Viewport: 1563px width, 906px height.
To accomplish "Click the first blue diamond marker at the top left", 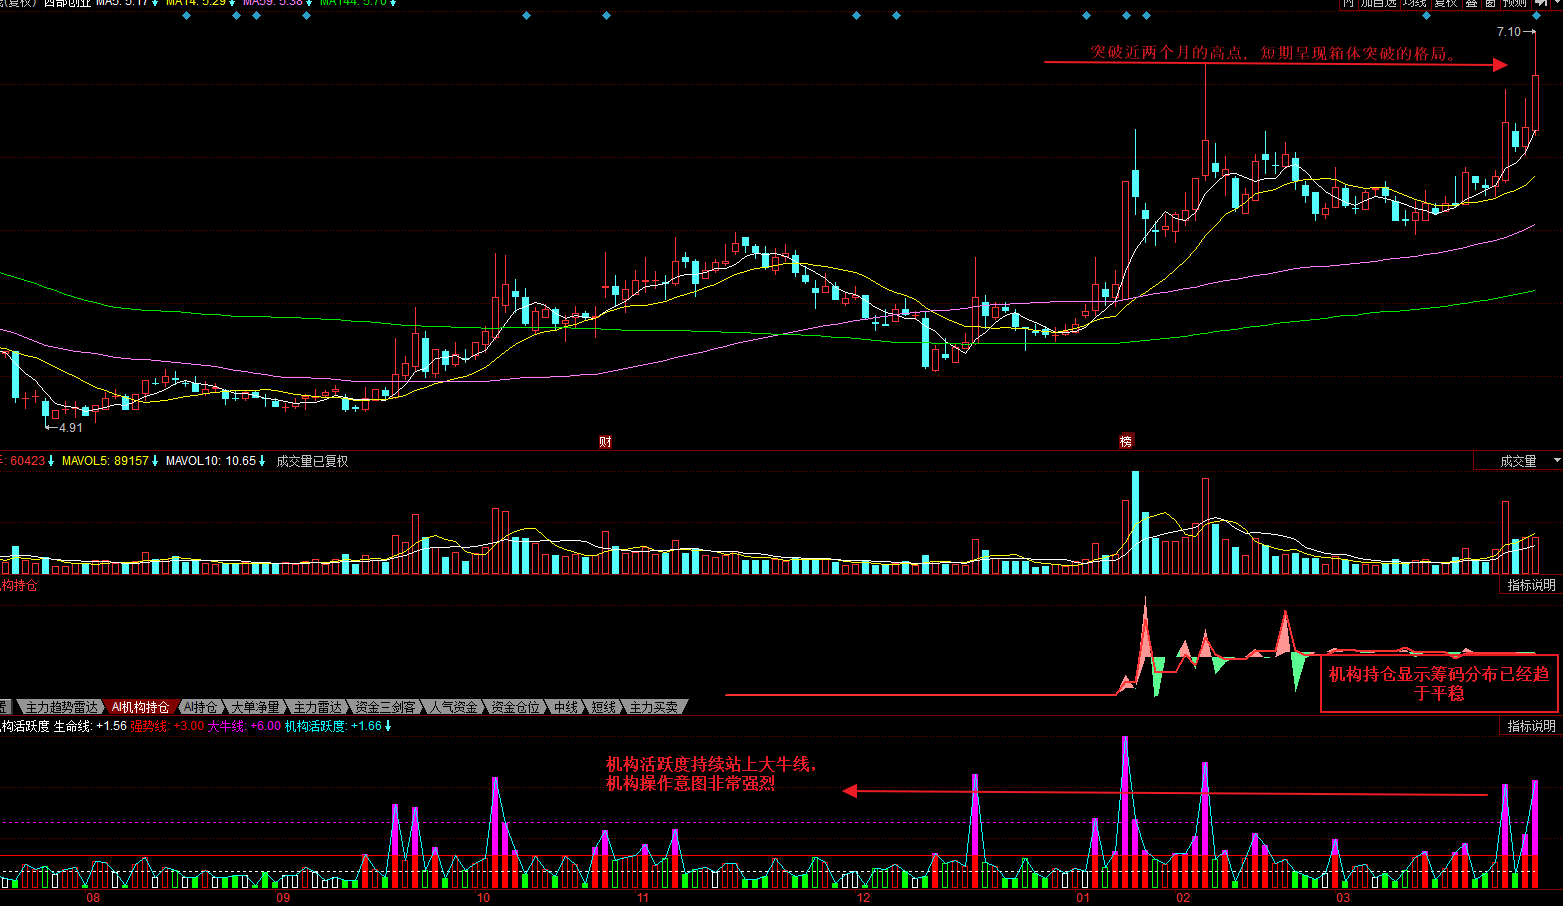I will (x=186, y=16).
